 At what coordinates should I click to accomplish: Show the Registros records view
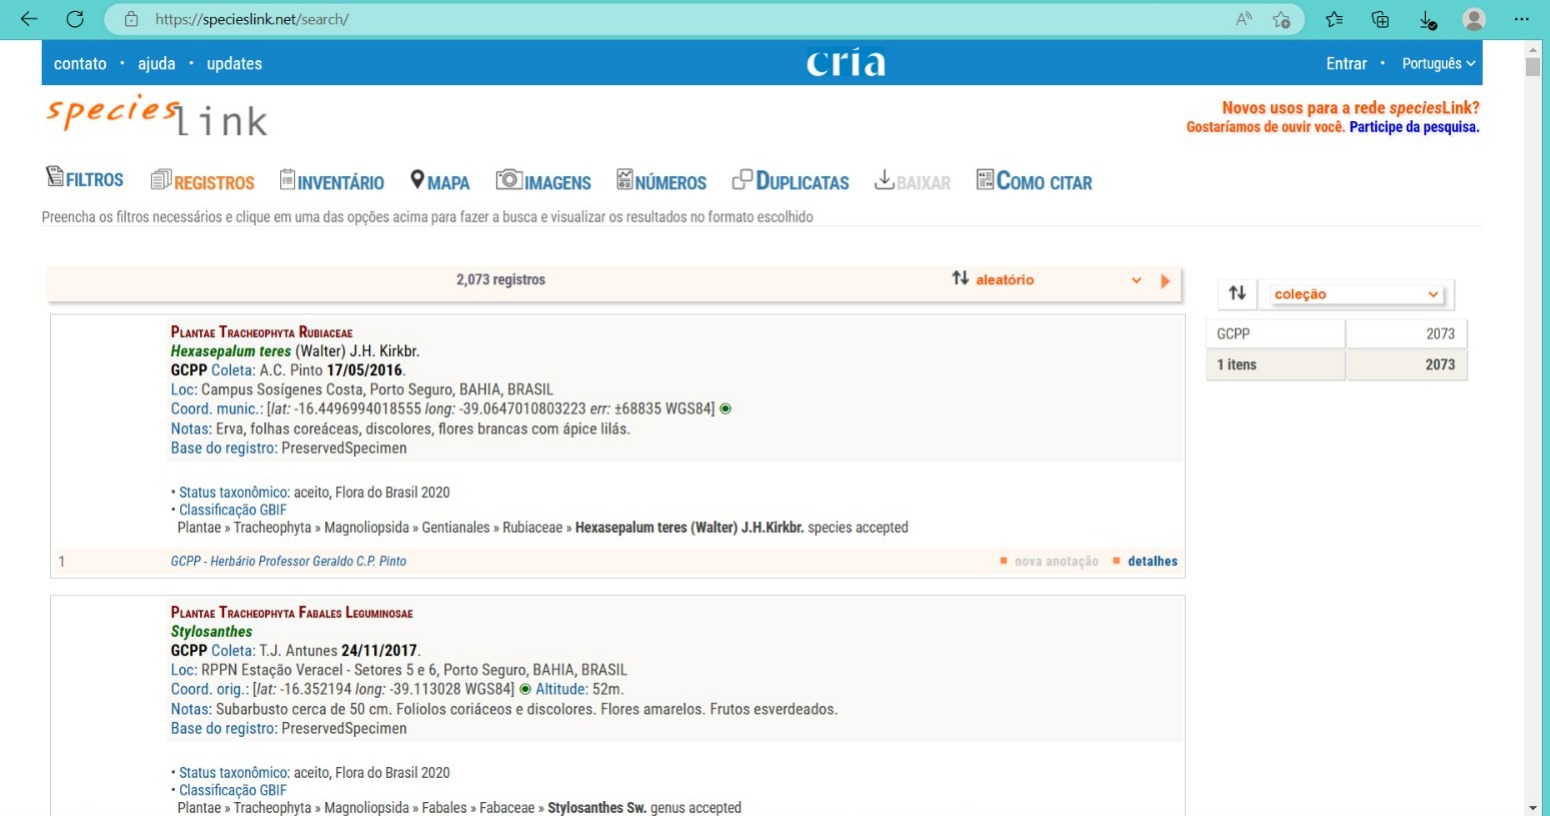[x=203, y=181]
